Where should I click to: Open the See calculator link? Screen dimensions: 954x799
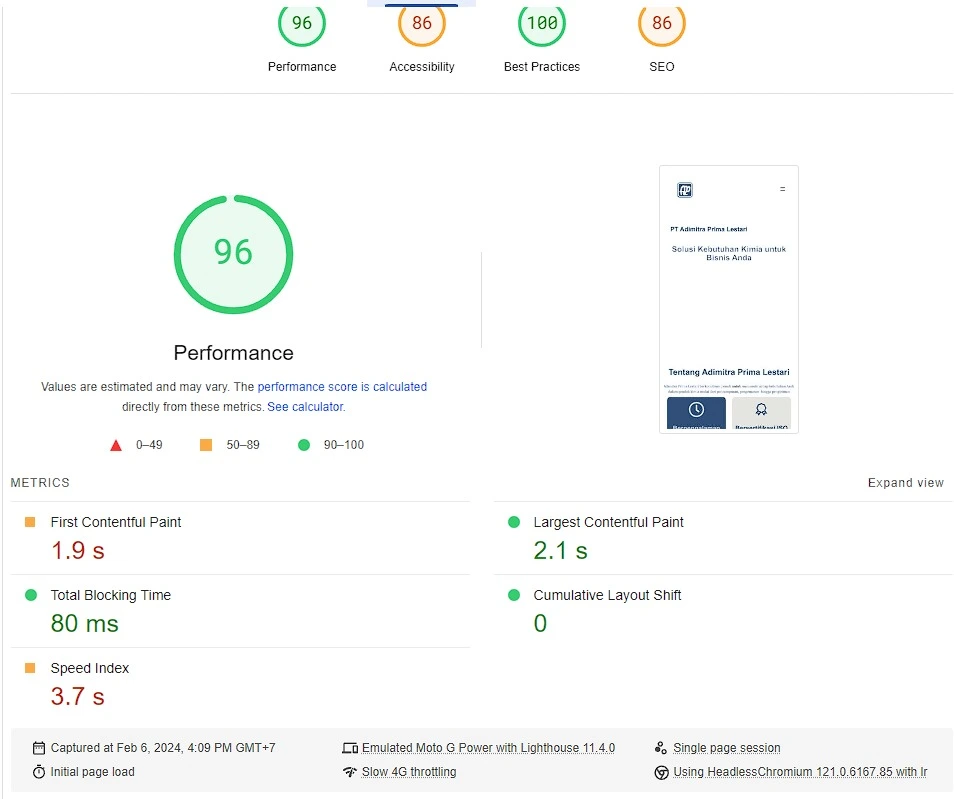tap(305, 407)
